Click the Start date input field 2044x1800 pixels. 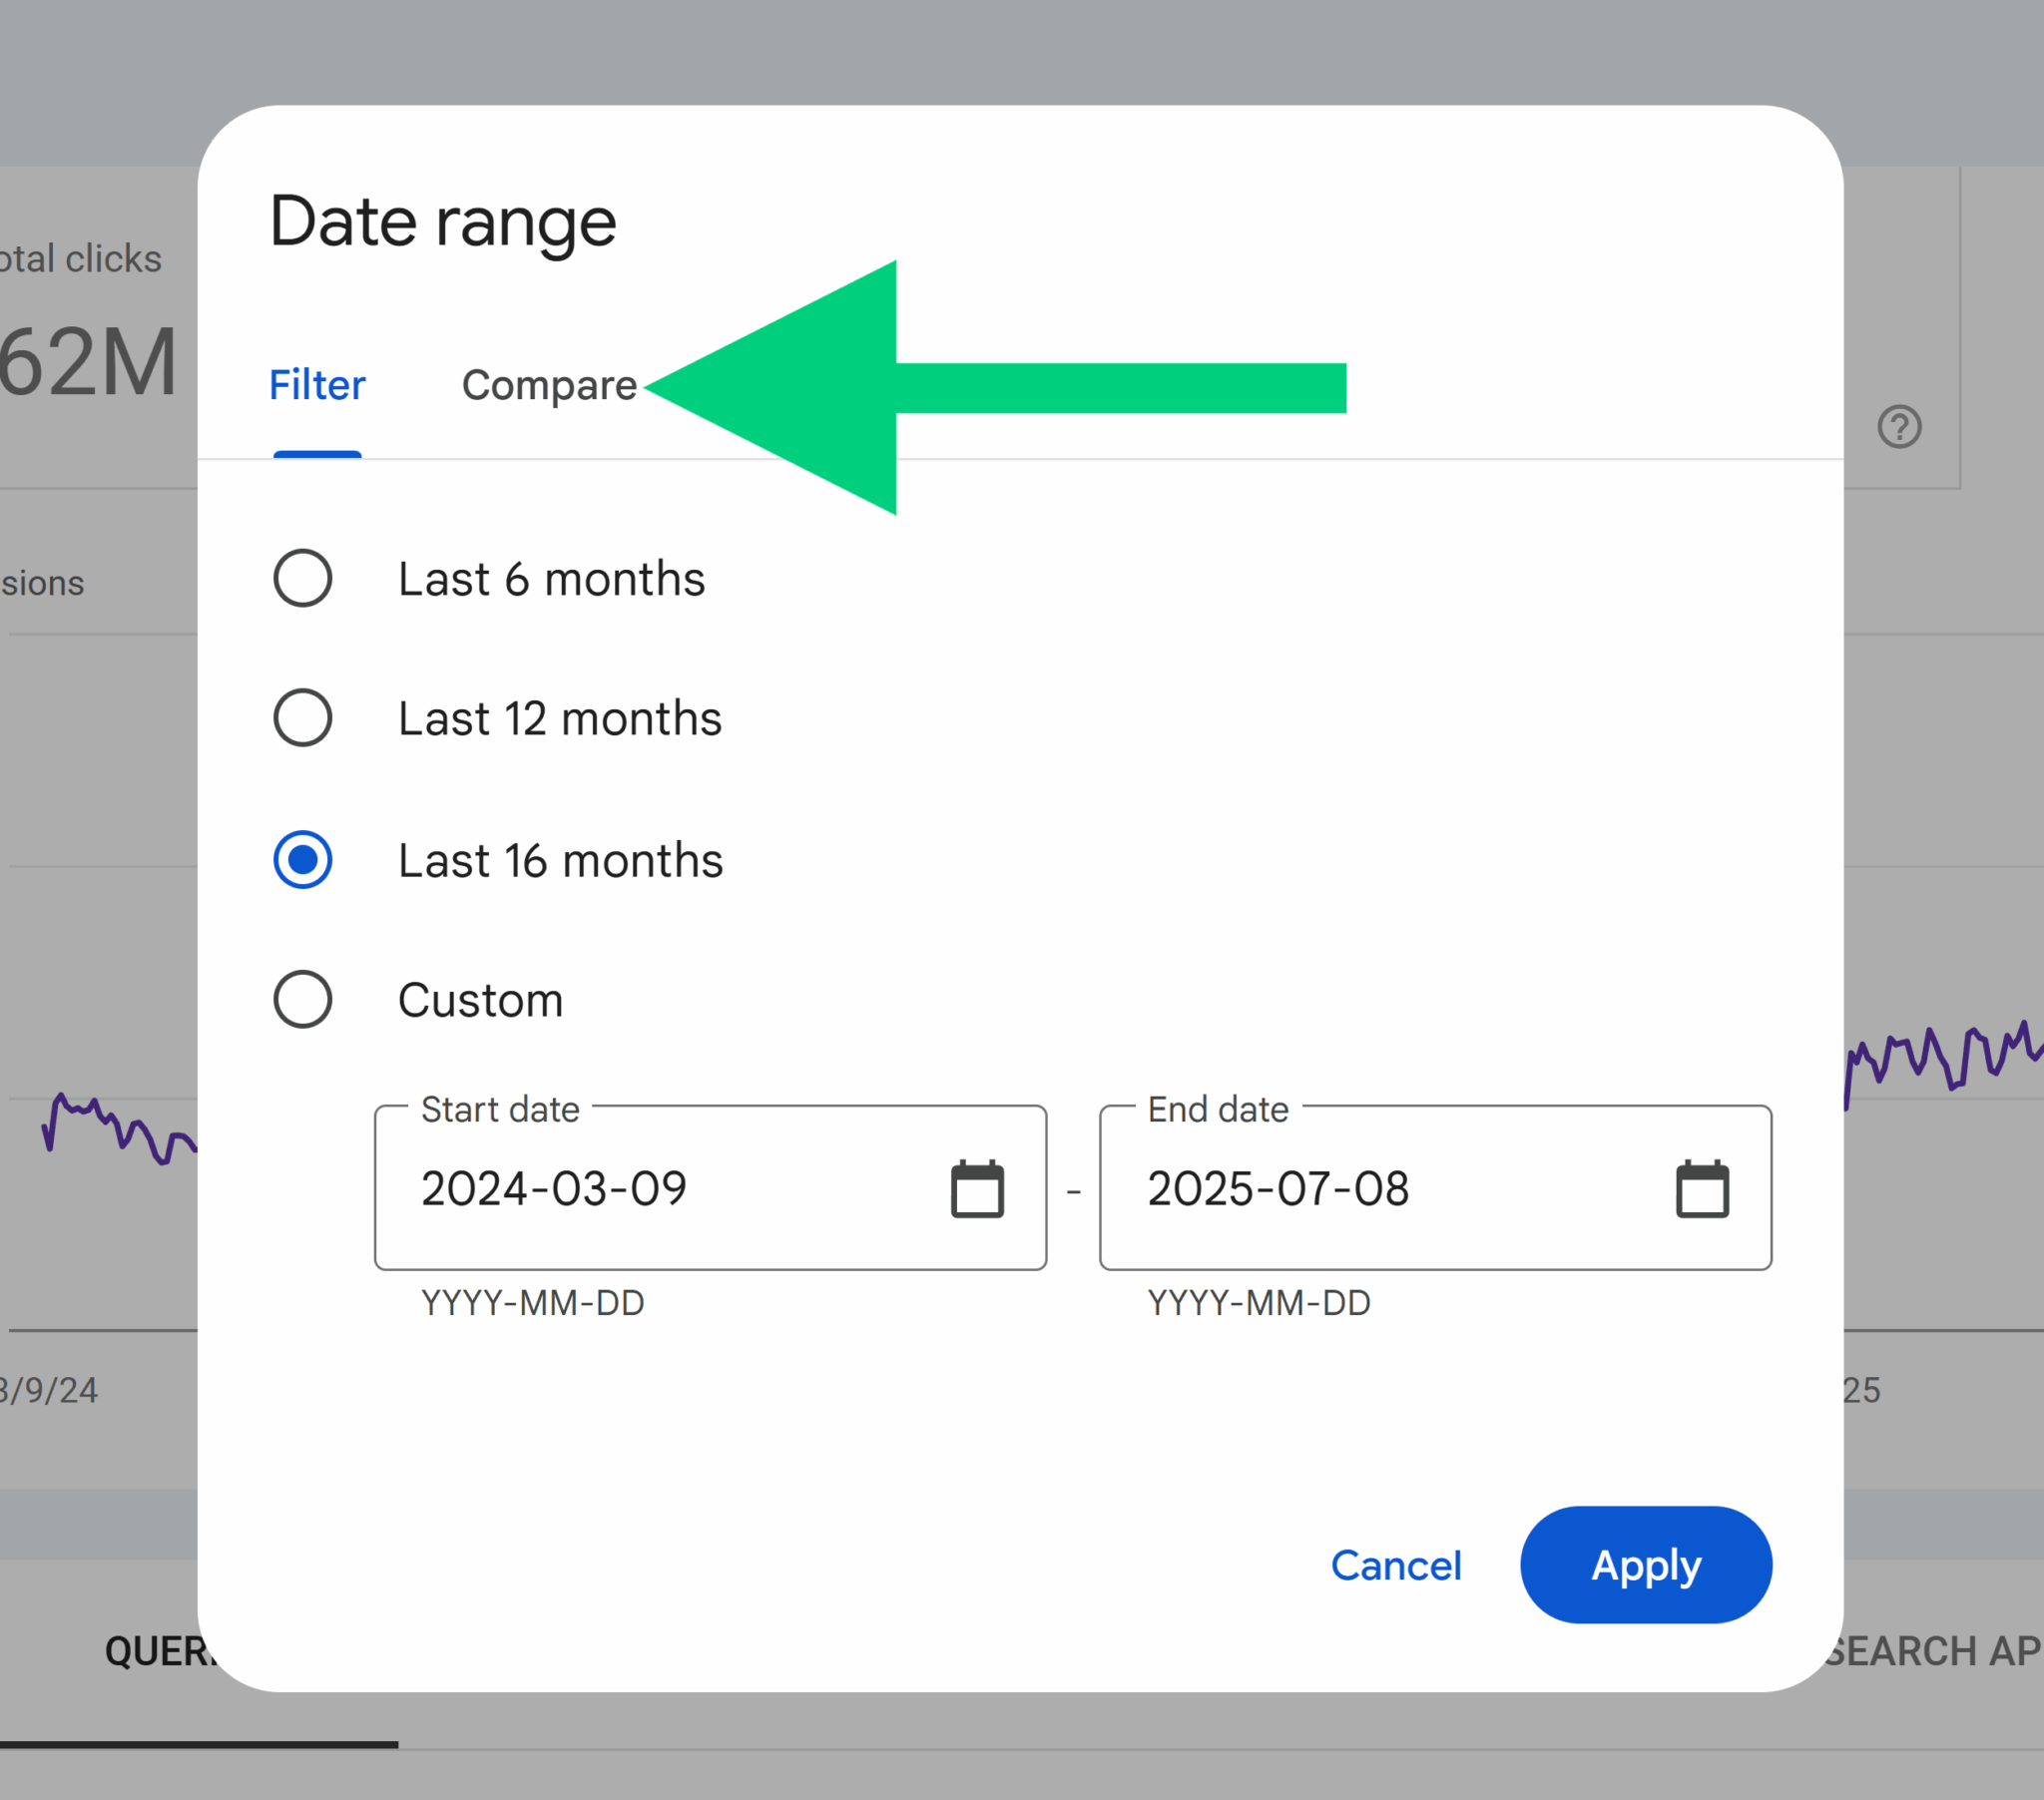point(710,1187)
